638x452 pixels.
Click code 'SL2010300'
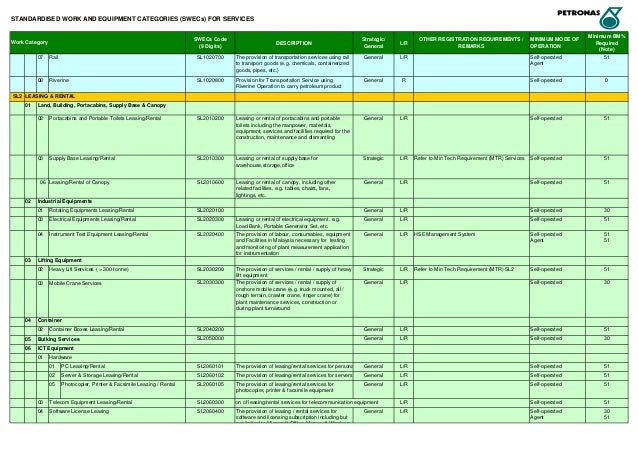pyautogui.click(x=210, y=158)
